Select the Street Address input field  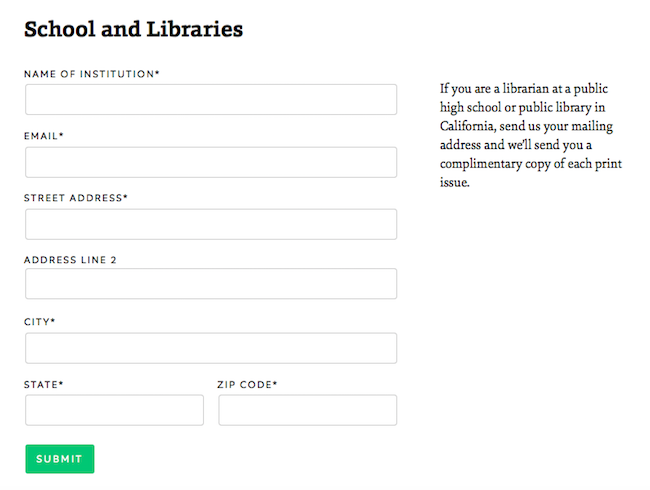pos(211,224)
